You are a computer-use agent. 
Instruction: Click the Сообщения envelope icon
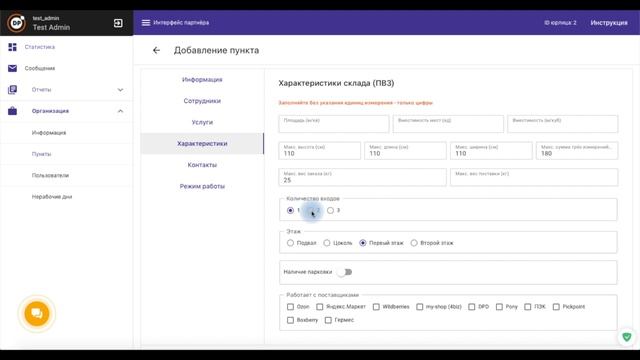(13, 68)
